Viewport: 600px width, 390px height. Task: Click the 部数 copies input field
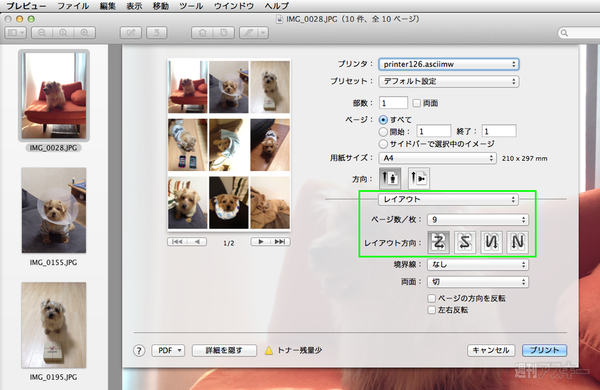tap(393, 103)
